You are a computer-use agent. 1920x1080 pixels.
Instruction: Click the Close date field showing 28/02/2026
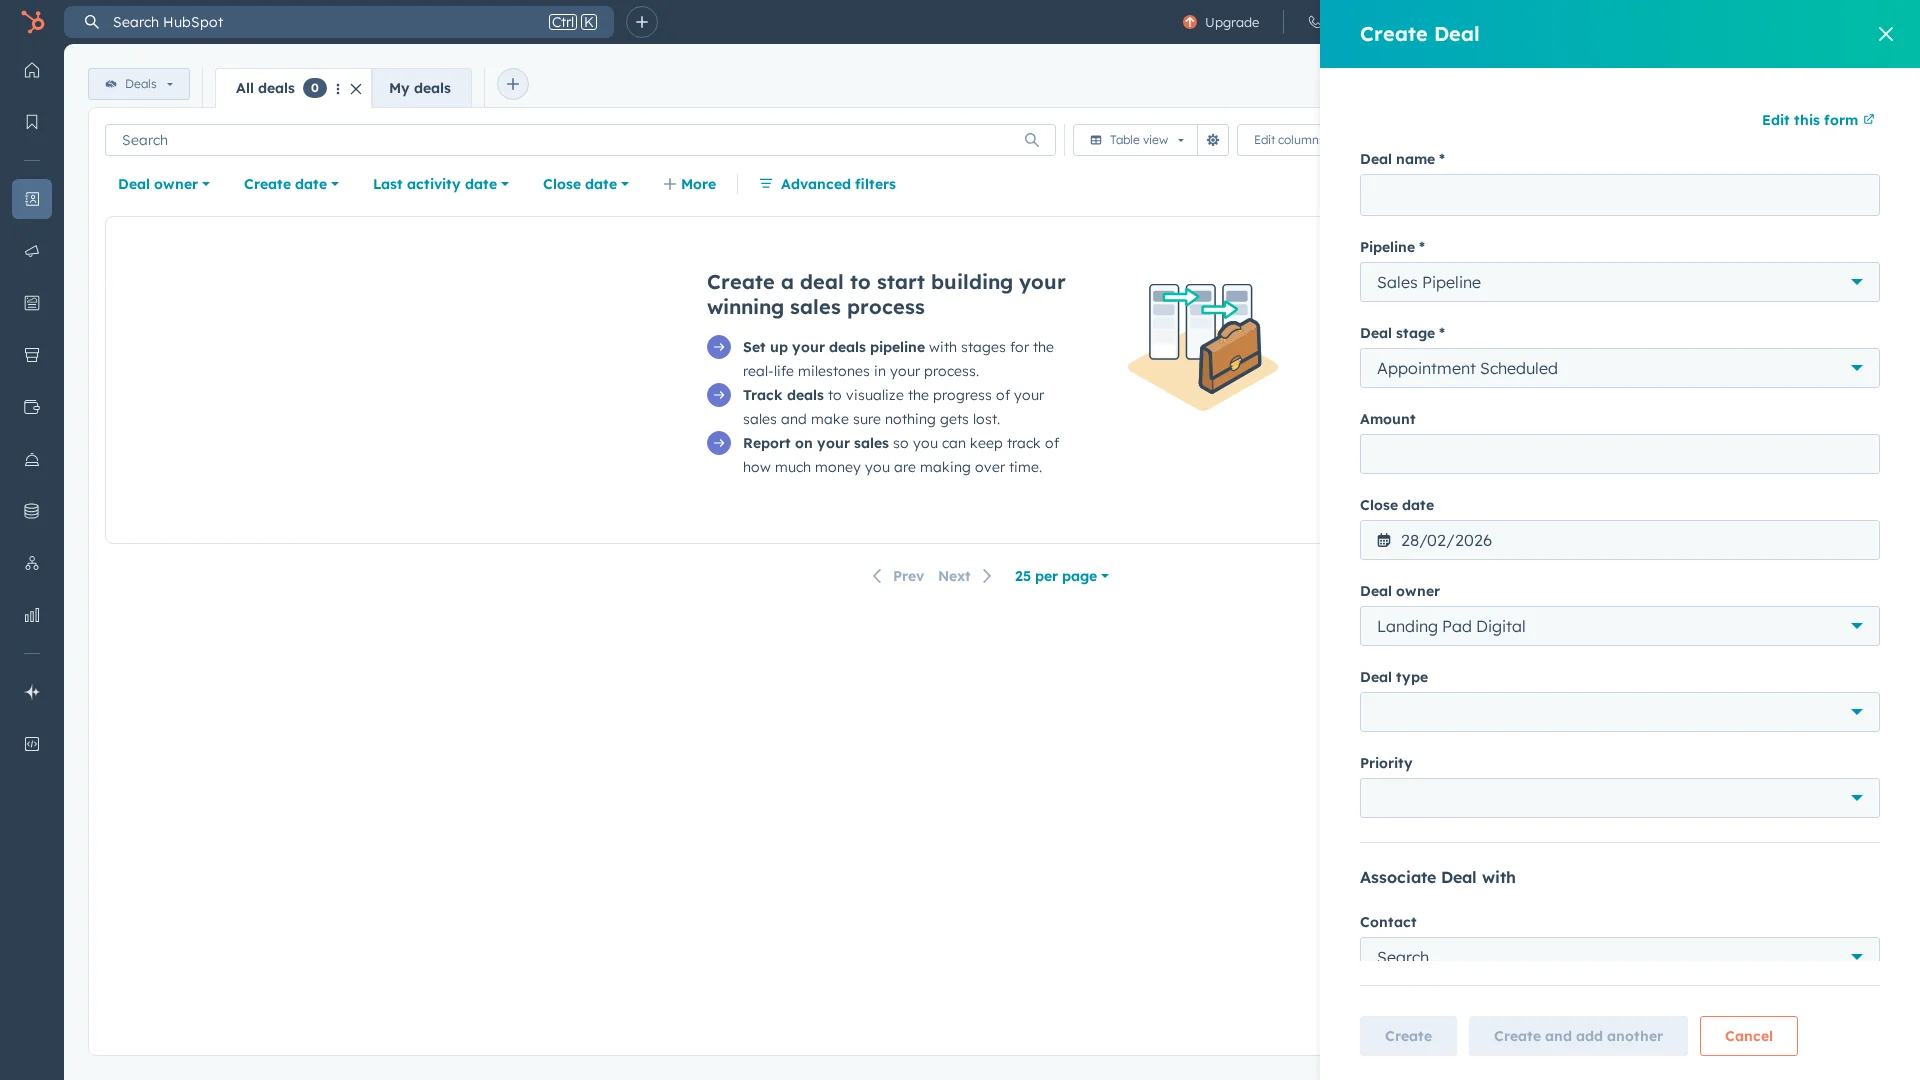[1619, 540]
